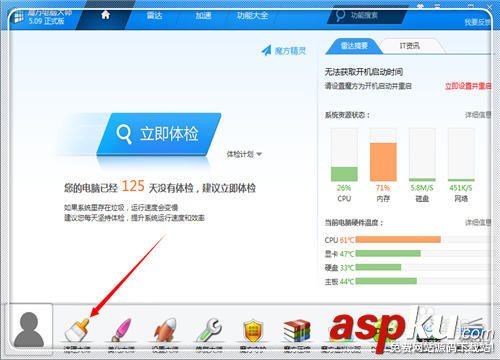Switch to the 加速 tab
Viewport: 500px width, 360px height.
click(x=203, y=15)
